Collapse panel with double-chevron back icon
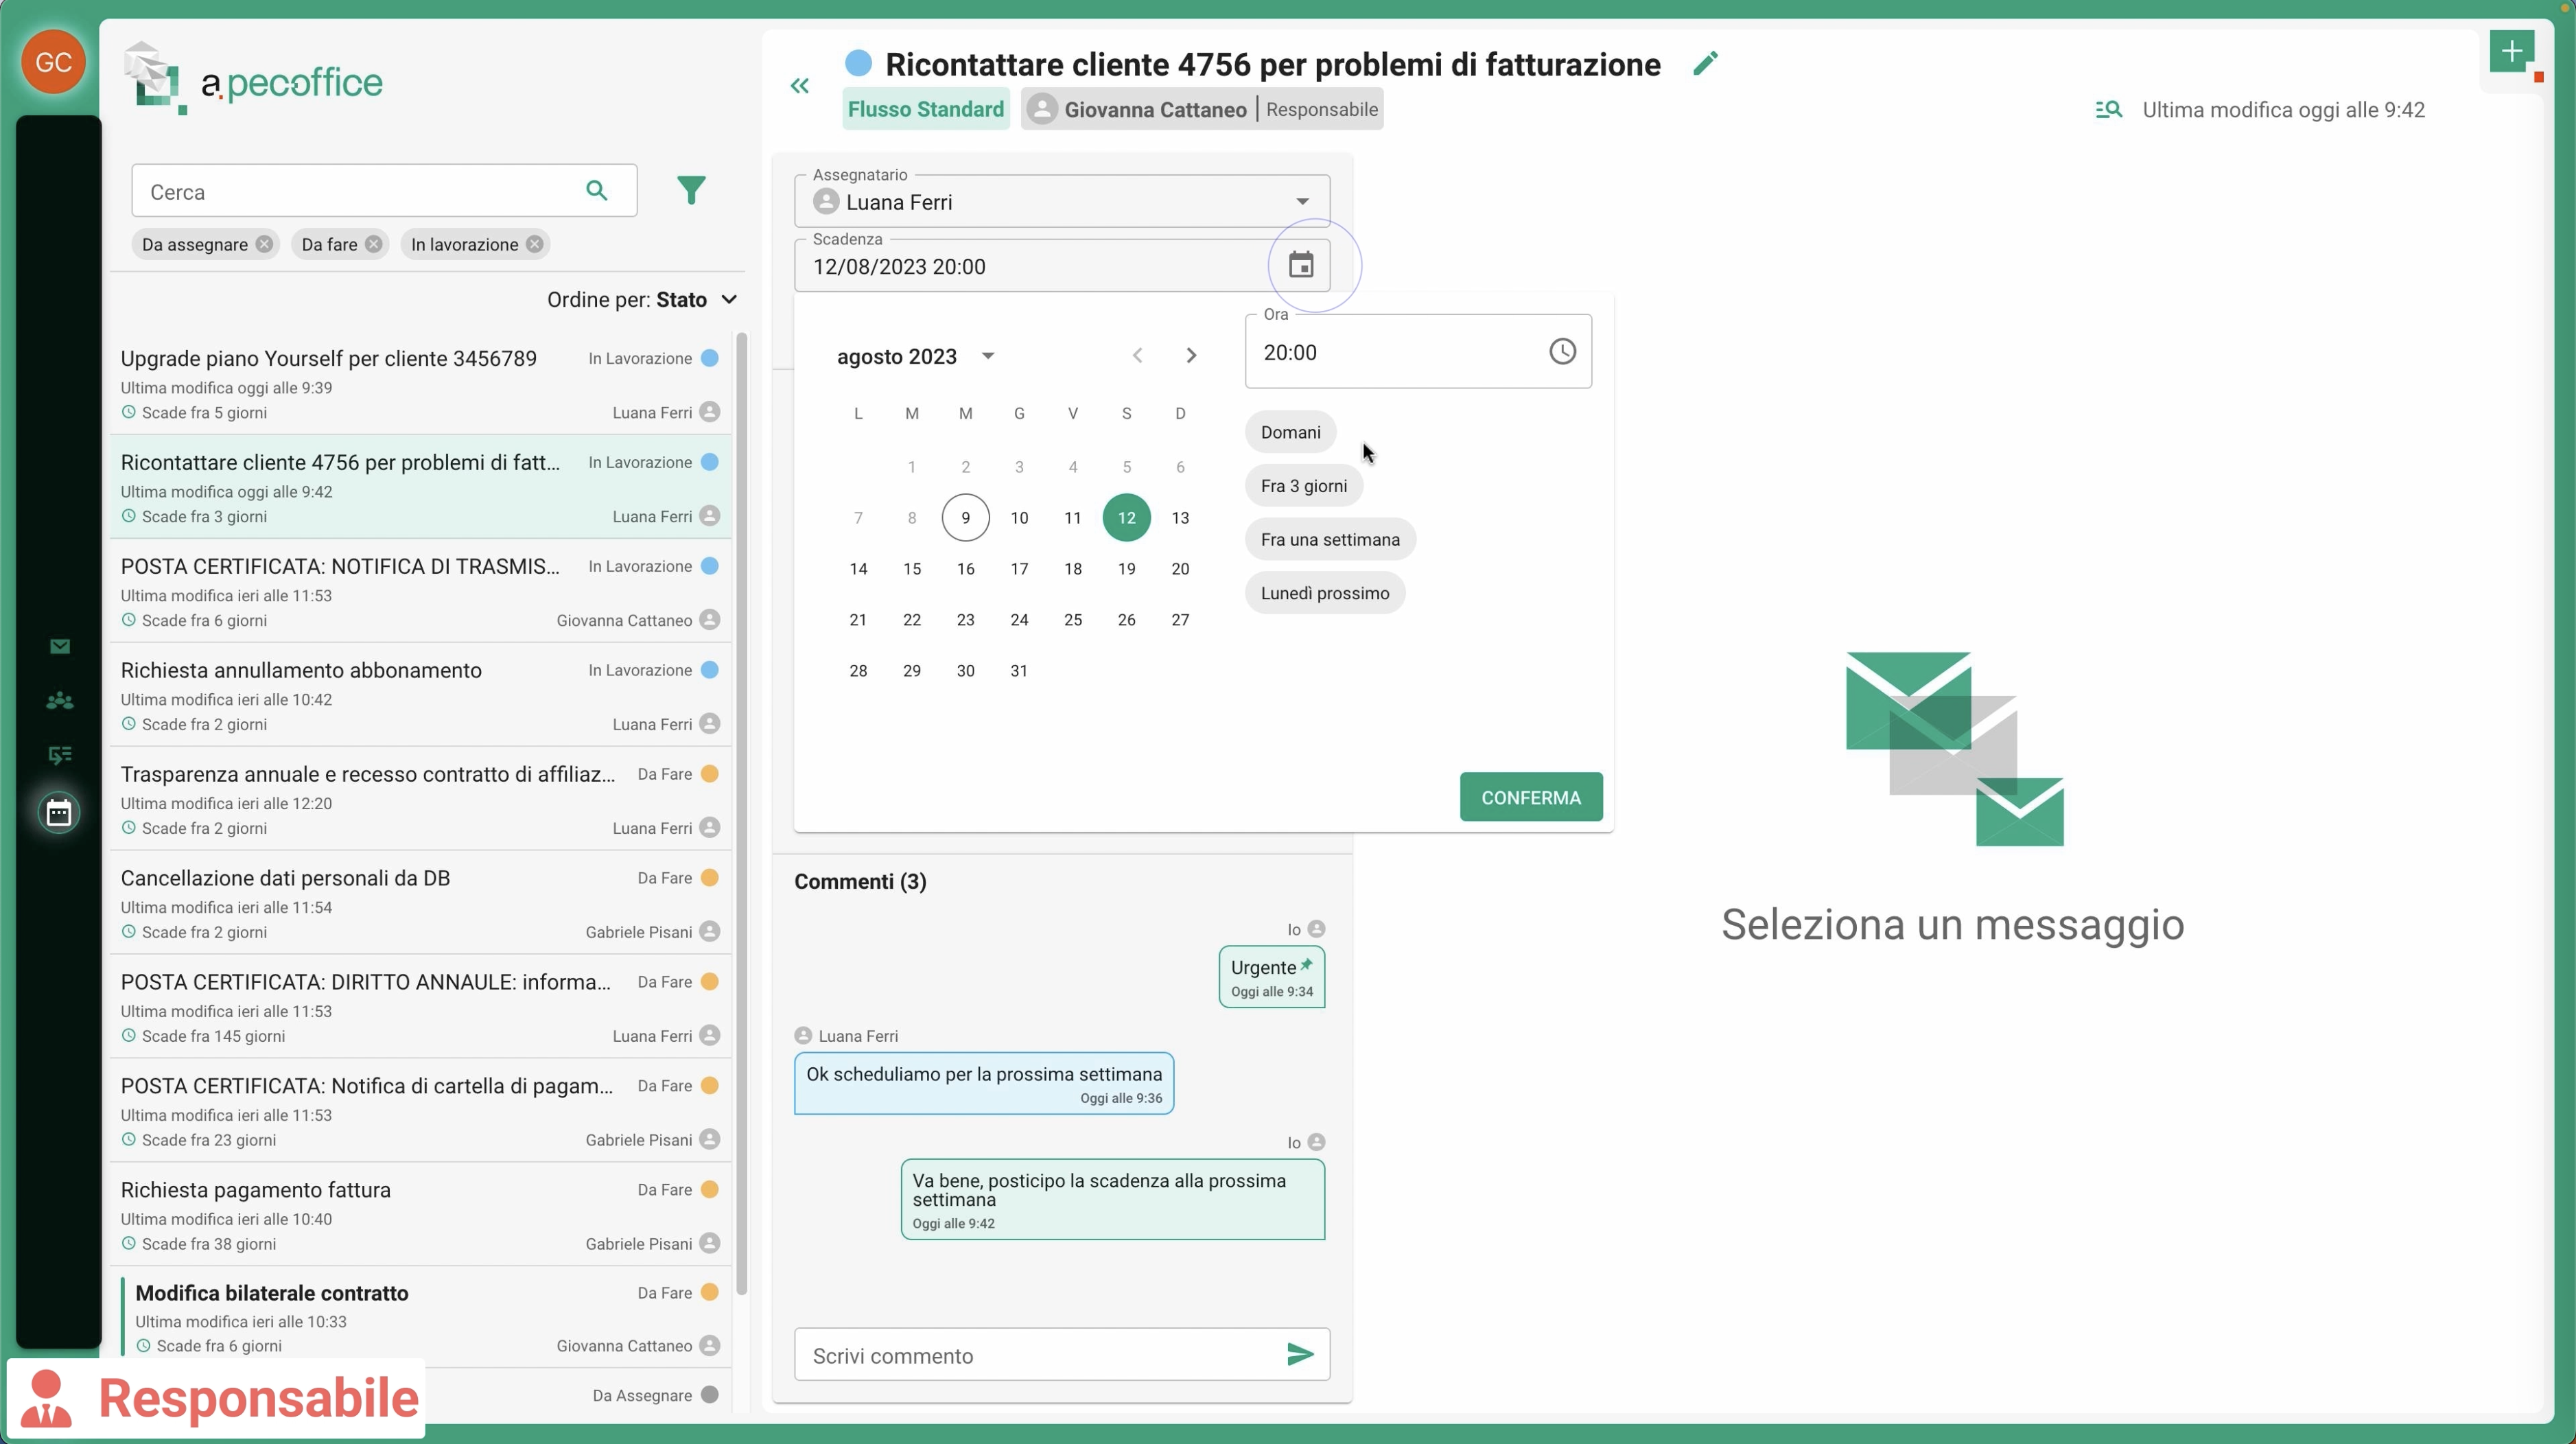Viewport: 2576px width, 1444px height. pos(799,86)
